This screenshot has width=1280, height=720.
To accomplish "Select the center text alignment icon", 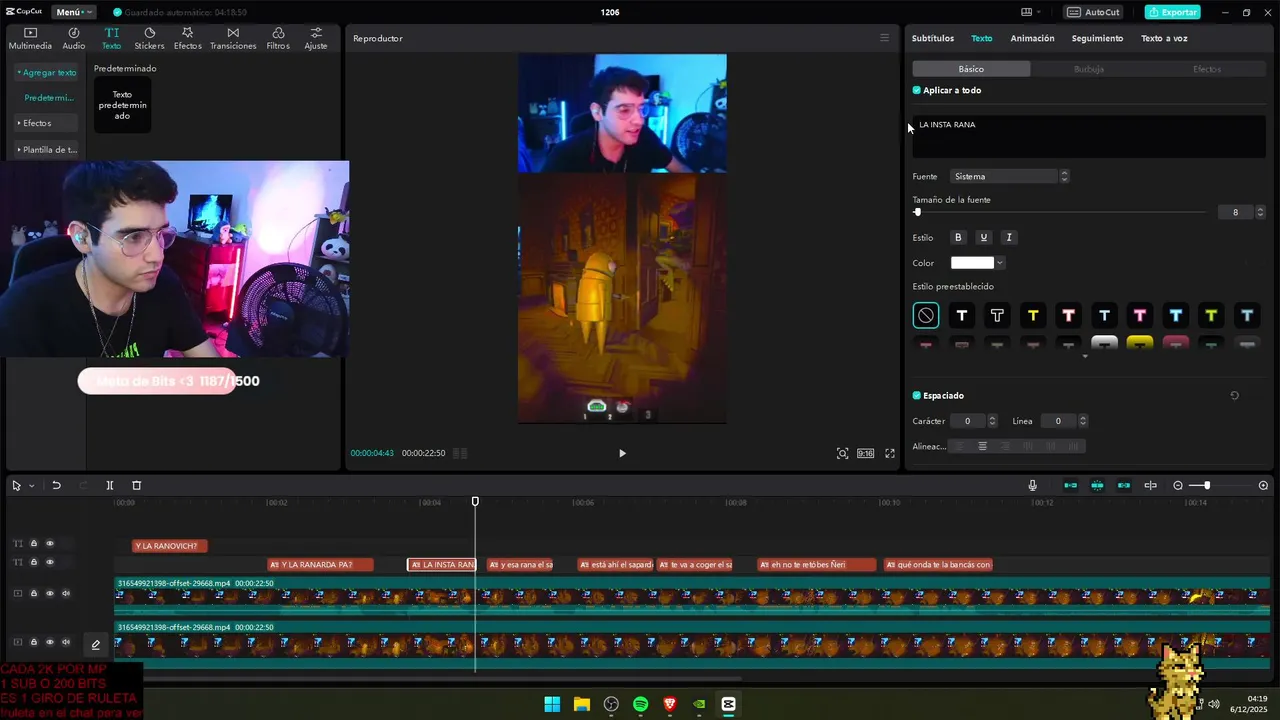I will [x=982, y=446].
